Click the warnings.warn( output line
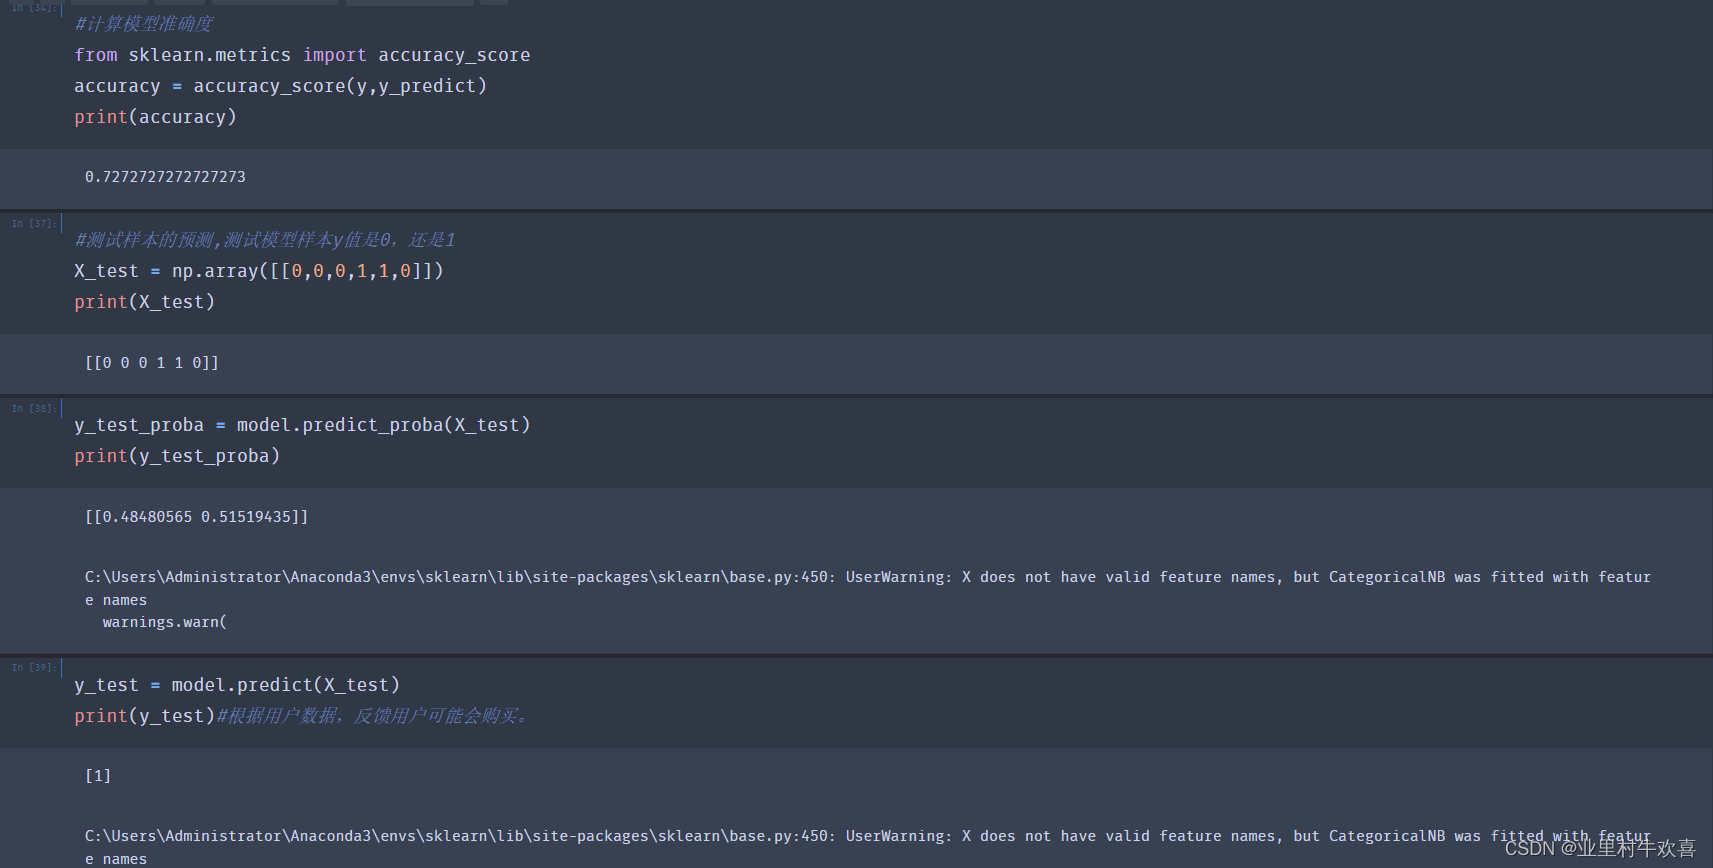The image size is (1713, 868). (x=164, y=622)
